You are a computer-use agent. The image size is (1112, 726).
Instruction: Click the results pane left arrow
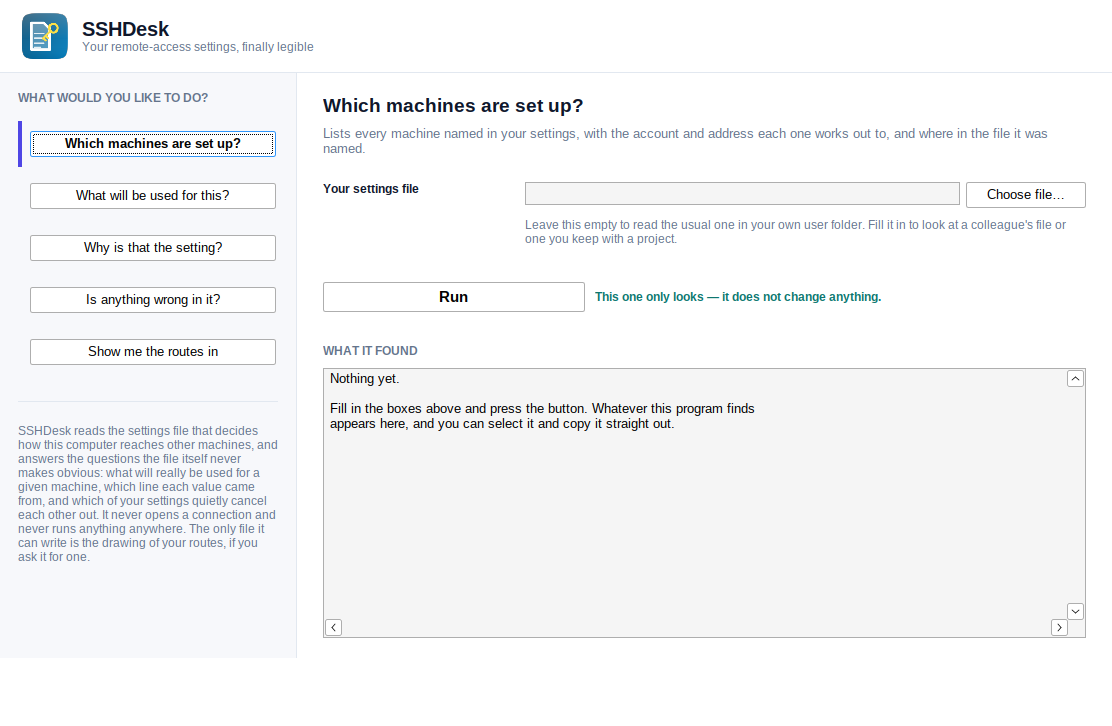pyautogui.click(x=333, y=627)
